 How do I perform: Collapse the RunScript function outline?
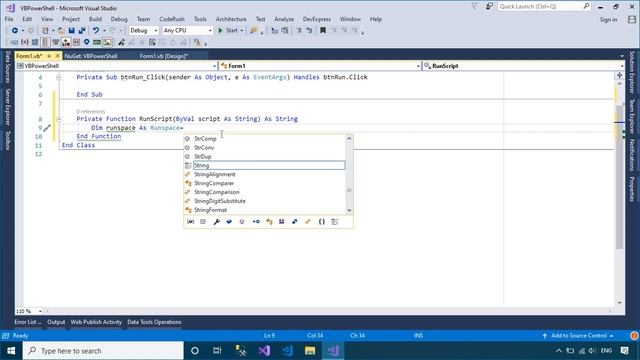(x=59, y=119)
